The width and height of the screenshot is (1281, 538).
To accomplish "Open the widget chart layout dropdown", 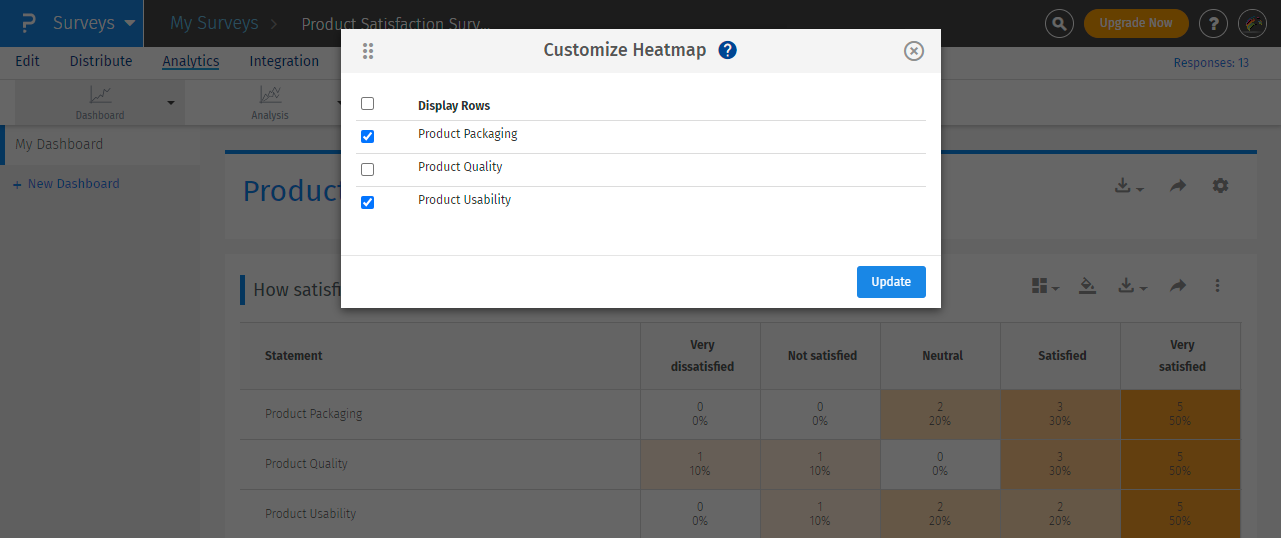I will (x=1045, y=286).
